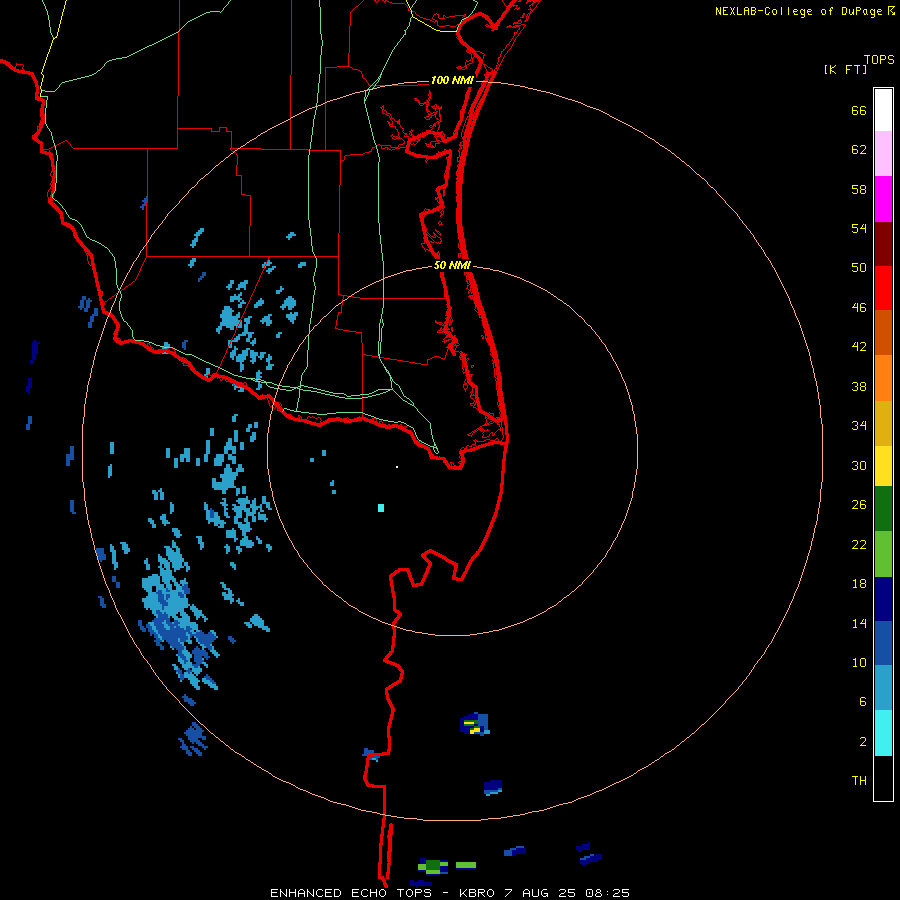
Task: Click the bright red swatch above 46
Action: (883, 288)
